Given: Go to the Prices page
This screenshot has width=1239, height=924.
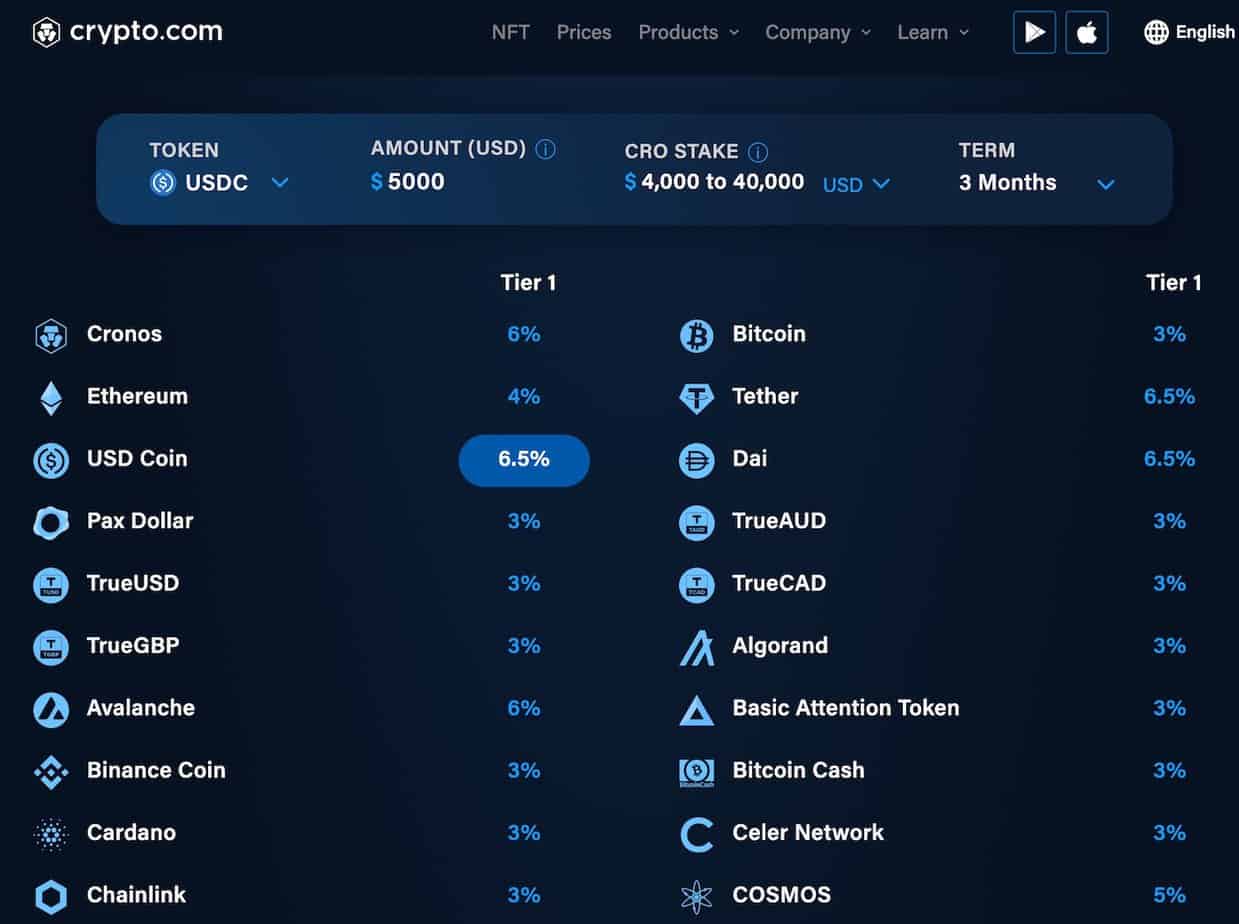Looking at the screenshot, I should tap(584, 32).
